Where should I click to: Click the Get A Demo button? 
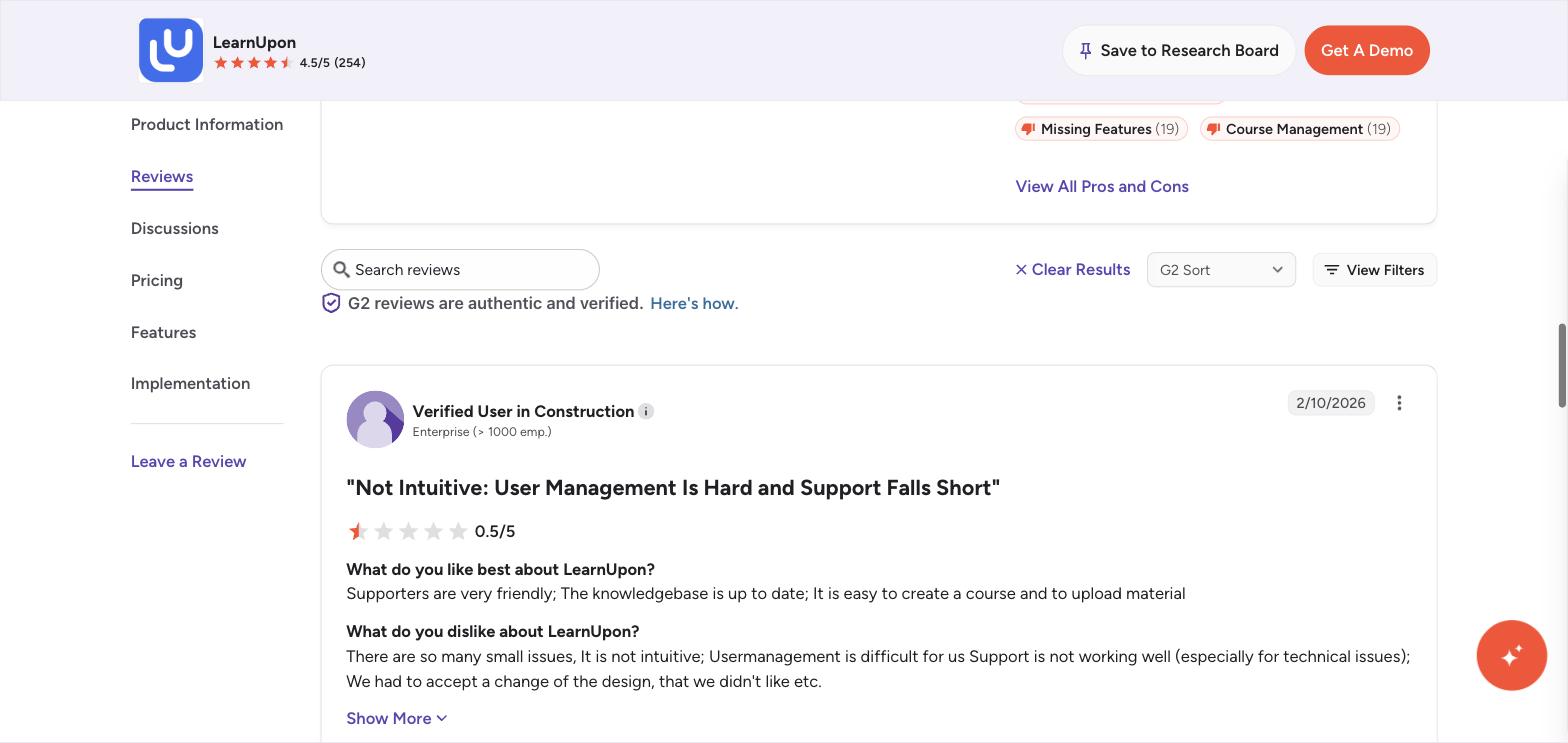[1367, 50]
